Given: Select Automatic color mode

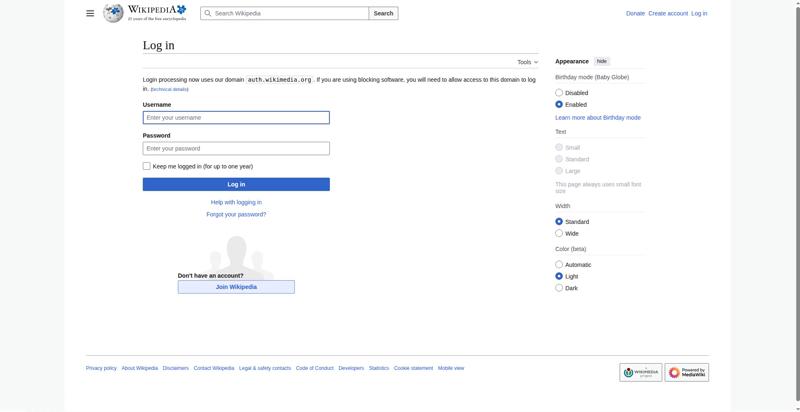Looking at the screenshot, I should pyautogui.click(x=559, y=265).
